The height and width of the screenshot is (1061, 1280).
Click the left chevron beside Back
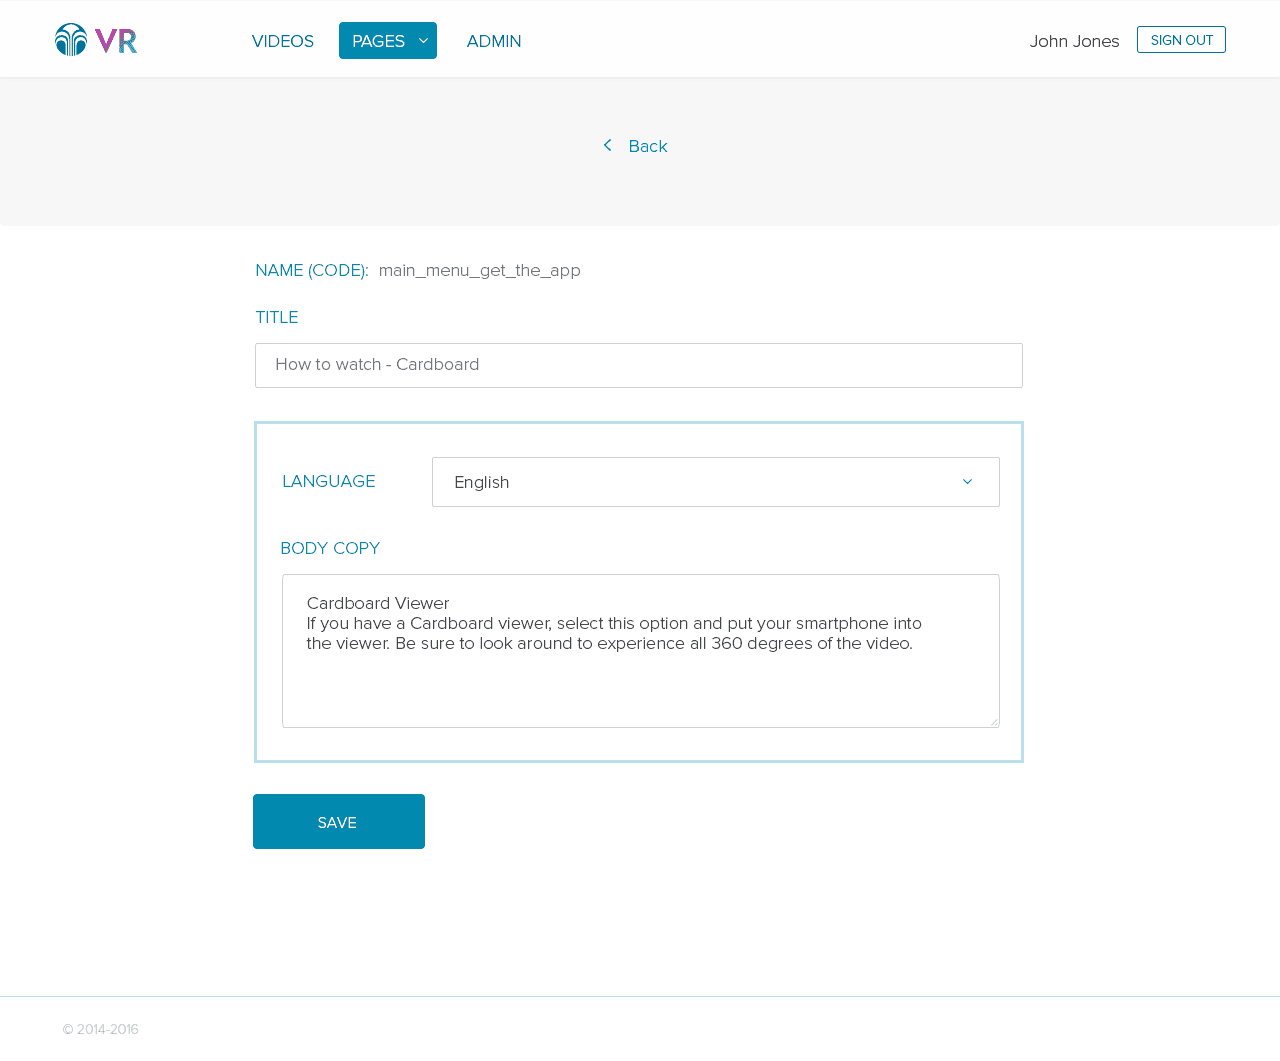tap(607, 146)
